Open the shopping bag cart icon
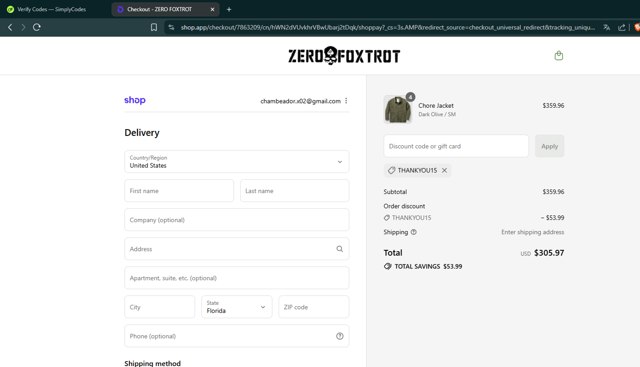 tap(559, 56)
